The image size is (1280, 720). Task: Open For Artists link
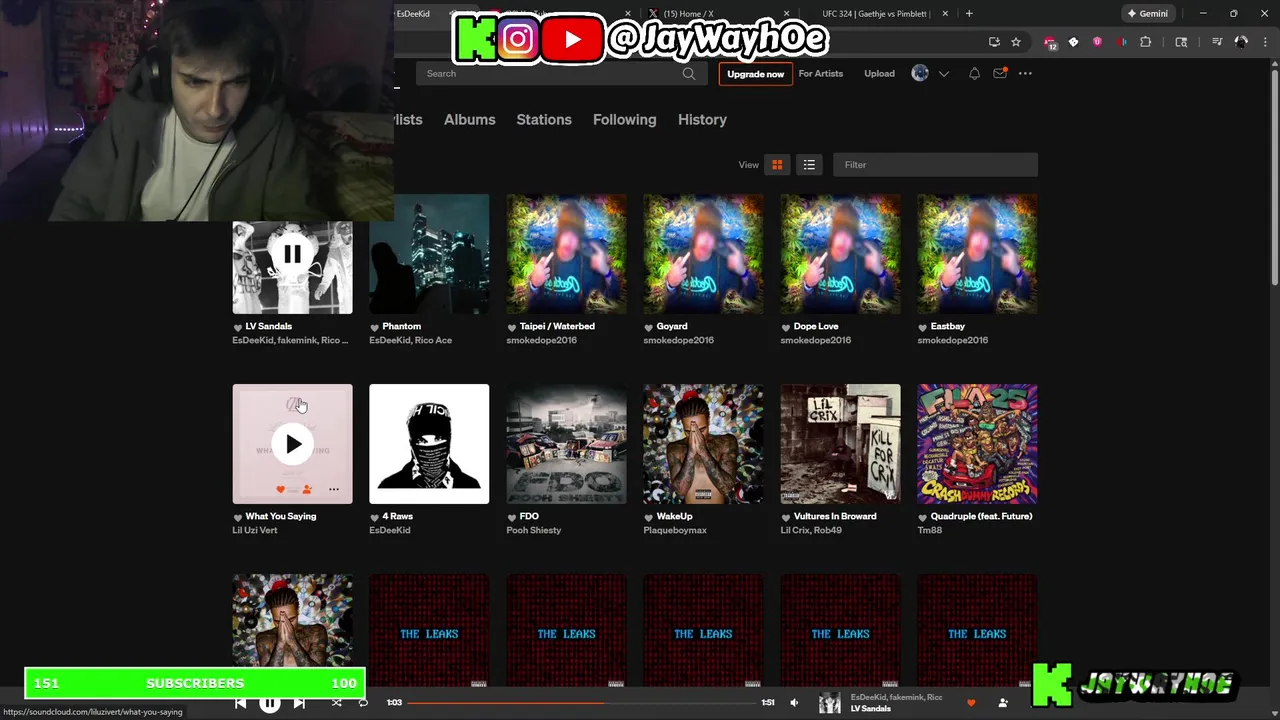point(821,74)
